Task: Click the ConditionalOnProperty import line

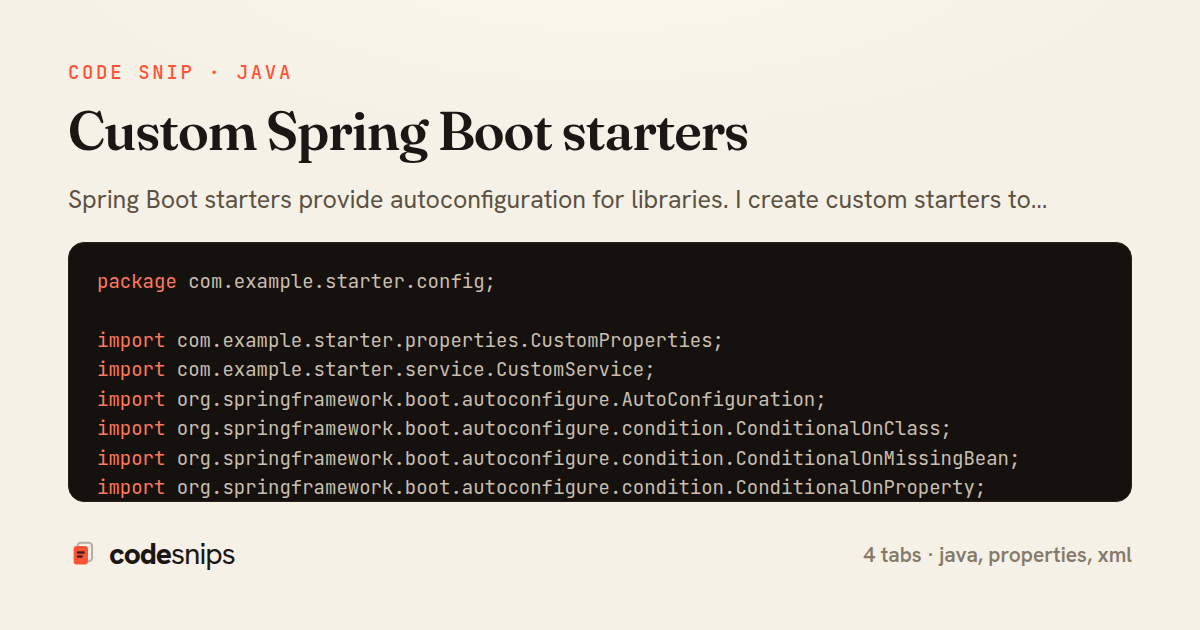Action: (x=541, y=487)
